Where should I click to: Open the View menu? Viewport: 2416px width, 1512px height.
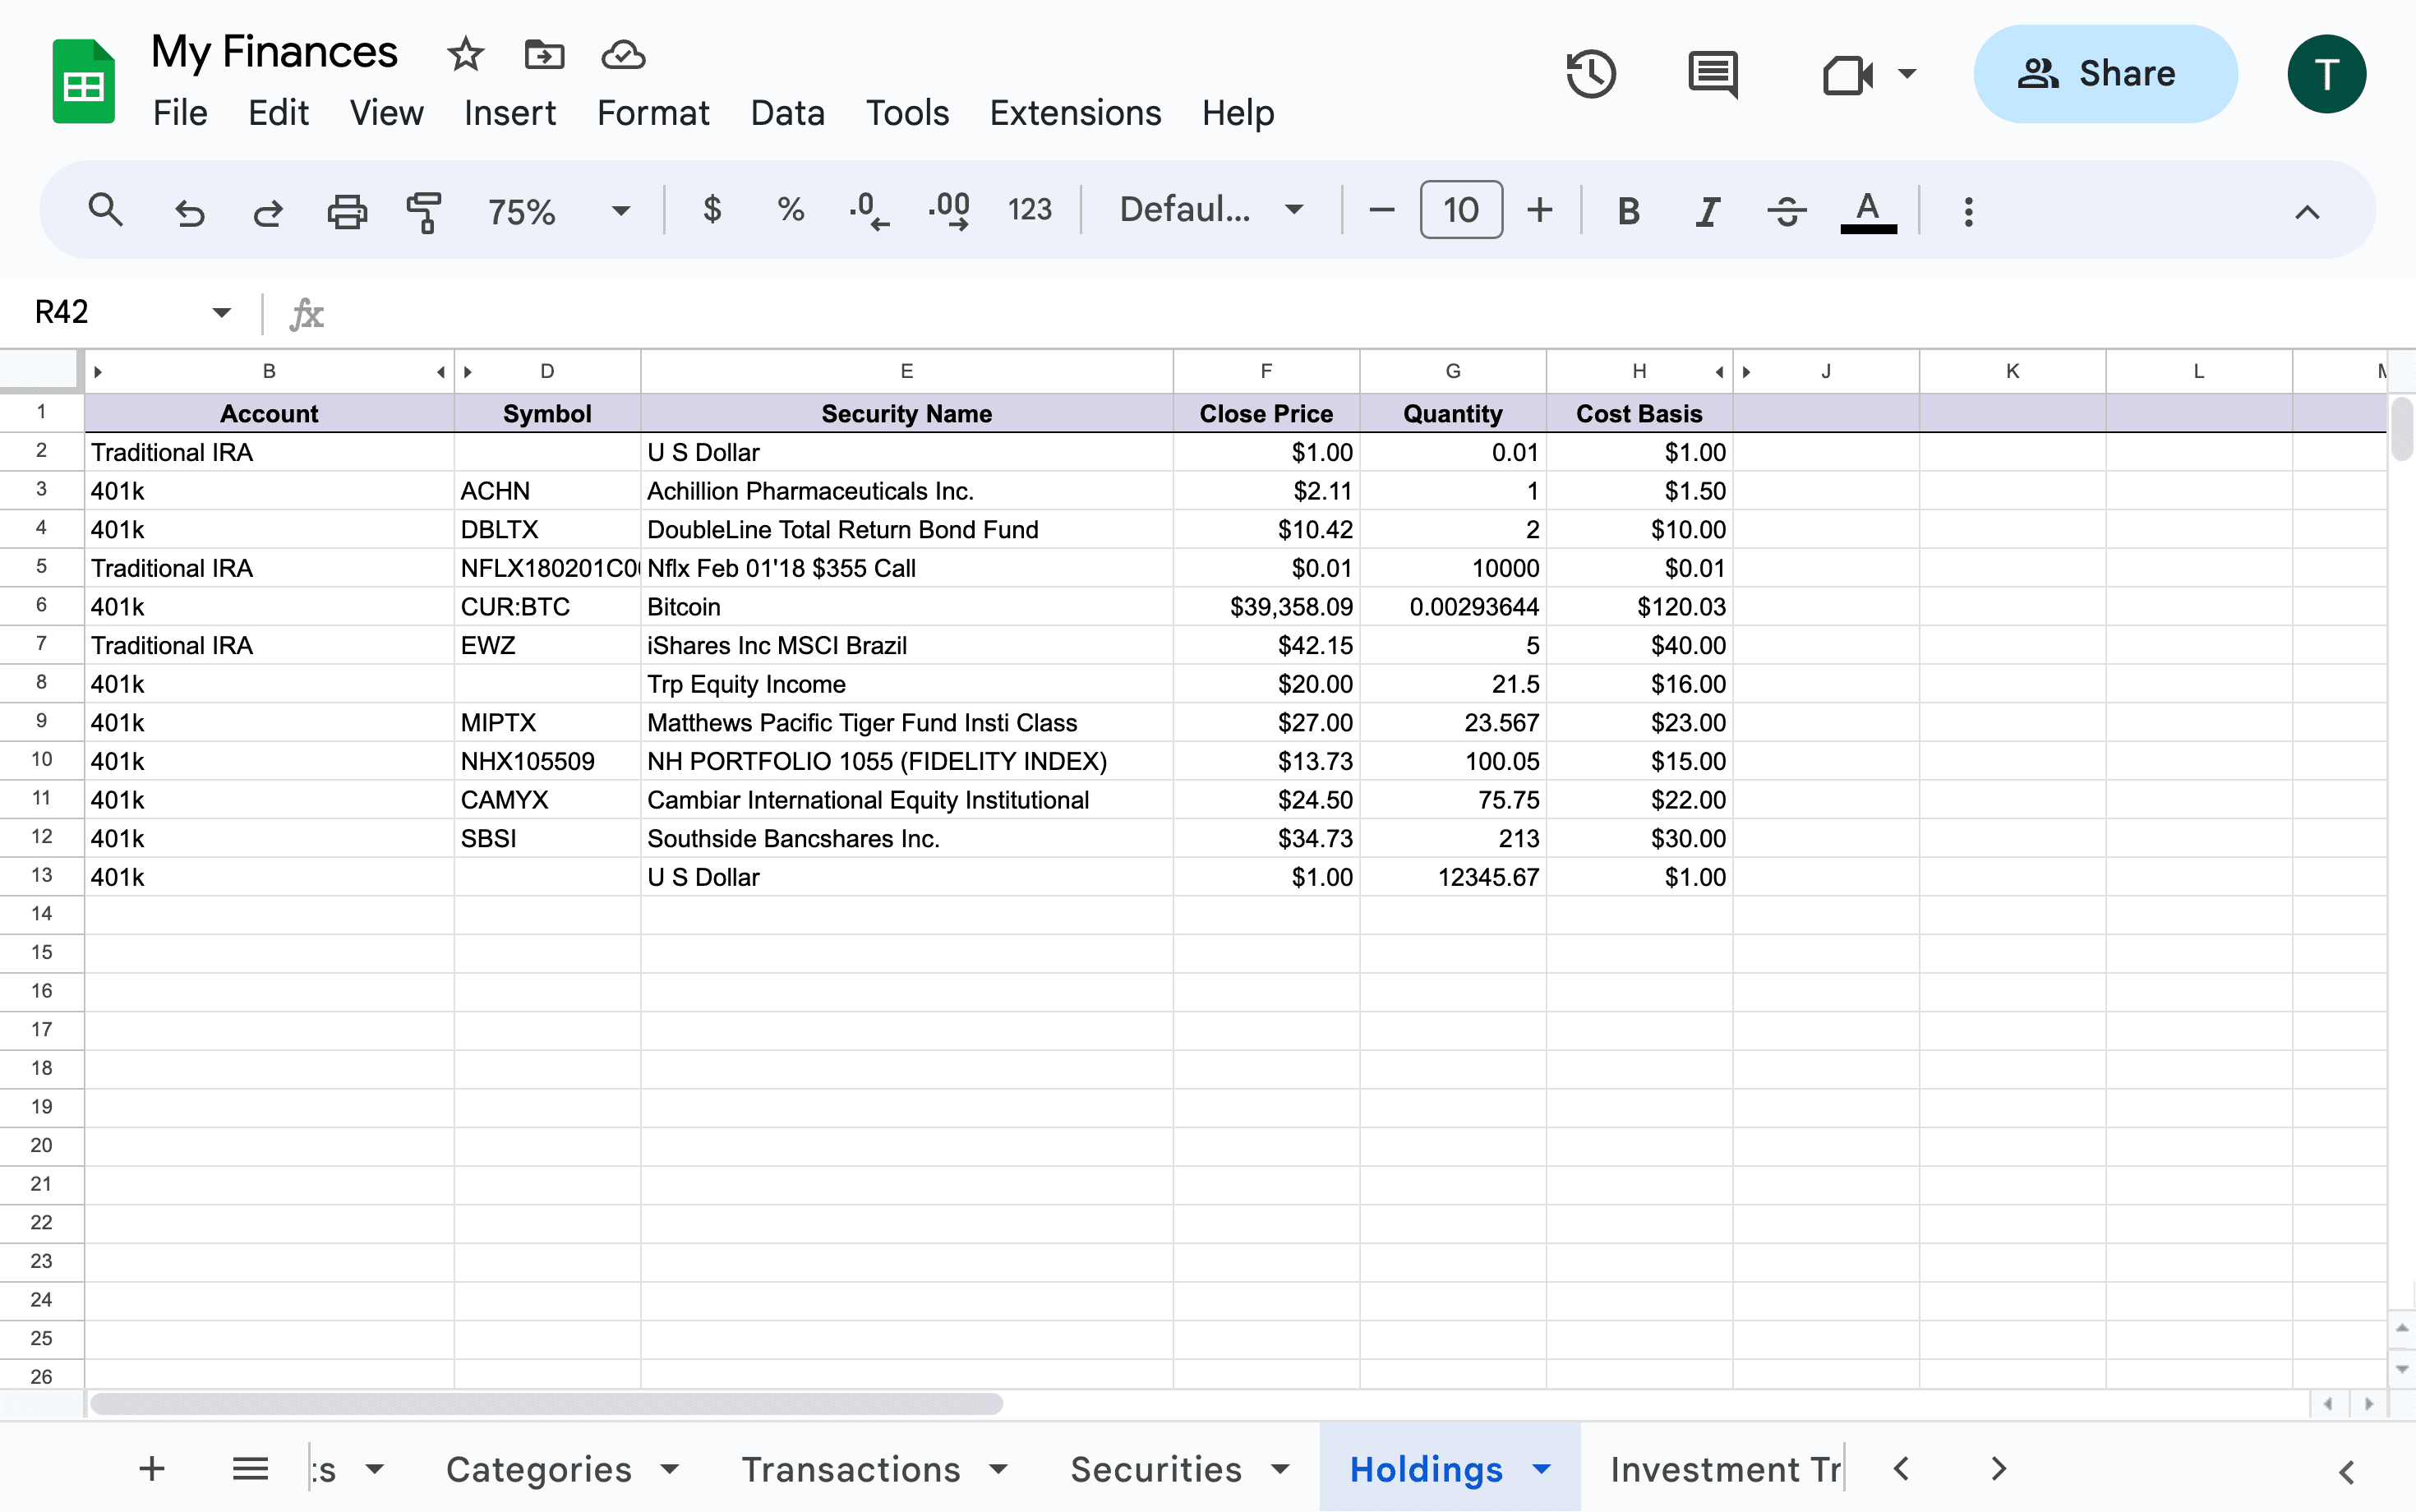[386, 113]
